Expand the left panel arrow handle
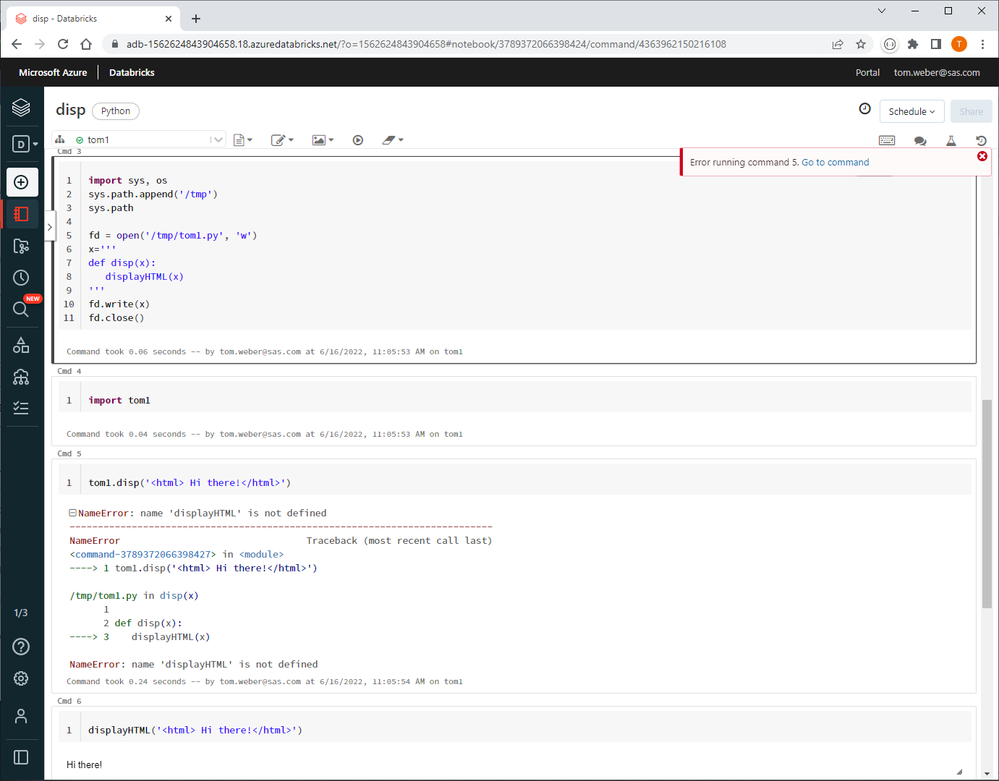The width and height of the screenshot is (999, 781). pyautogui.click(x=49, y=228)
